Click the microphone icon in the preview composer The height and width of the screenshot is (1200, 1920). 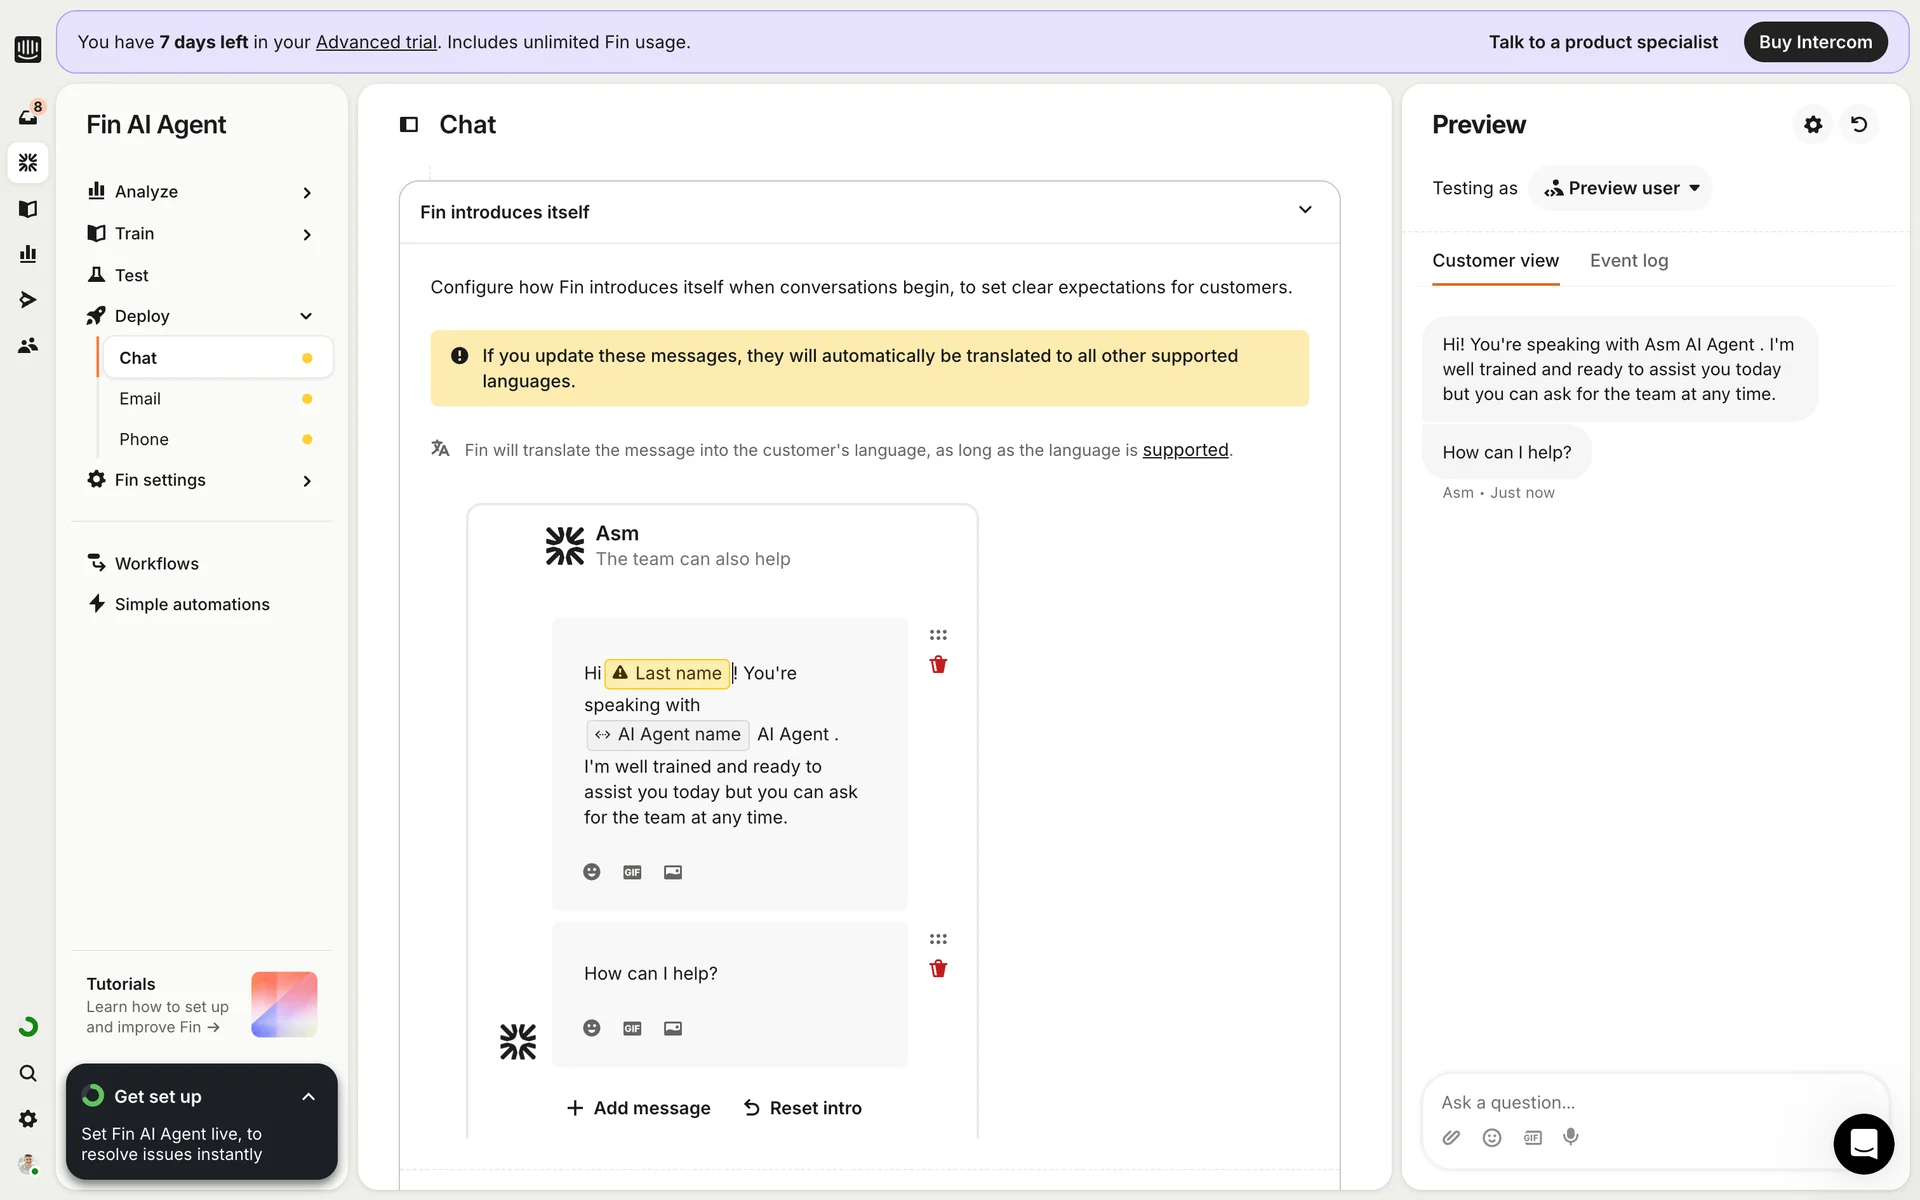[x=1571, y=1137]
